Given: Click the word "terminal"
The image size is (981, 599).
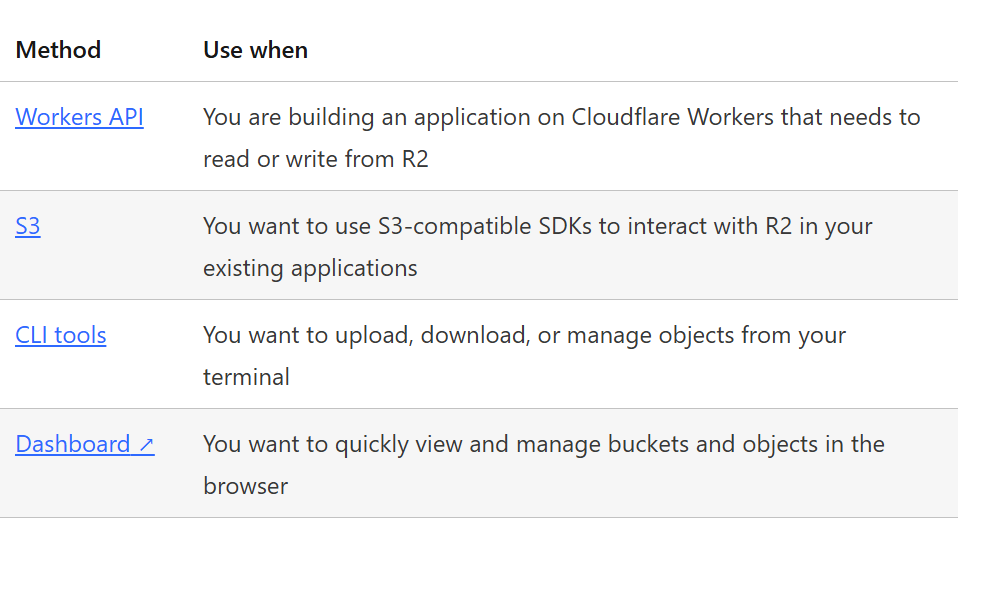Looking at the screenshot, I should [246, 377].
